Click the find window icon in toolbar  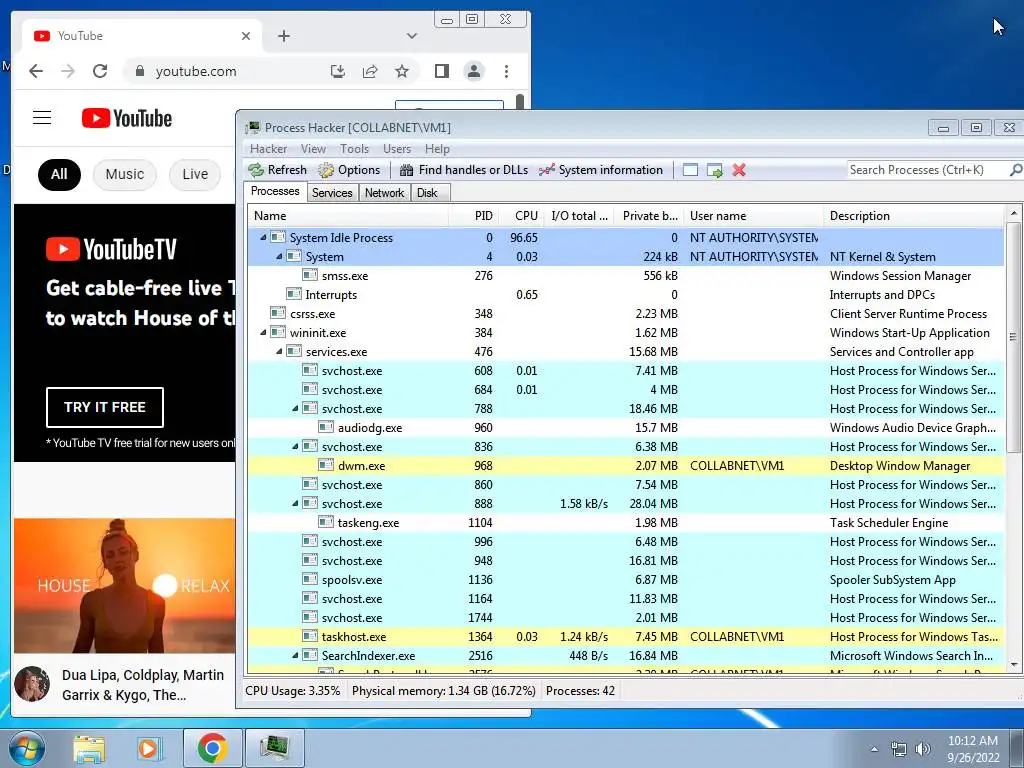click(690, 170)
